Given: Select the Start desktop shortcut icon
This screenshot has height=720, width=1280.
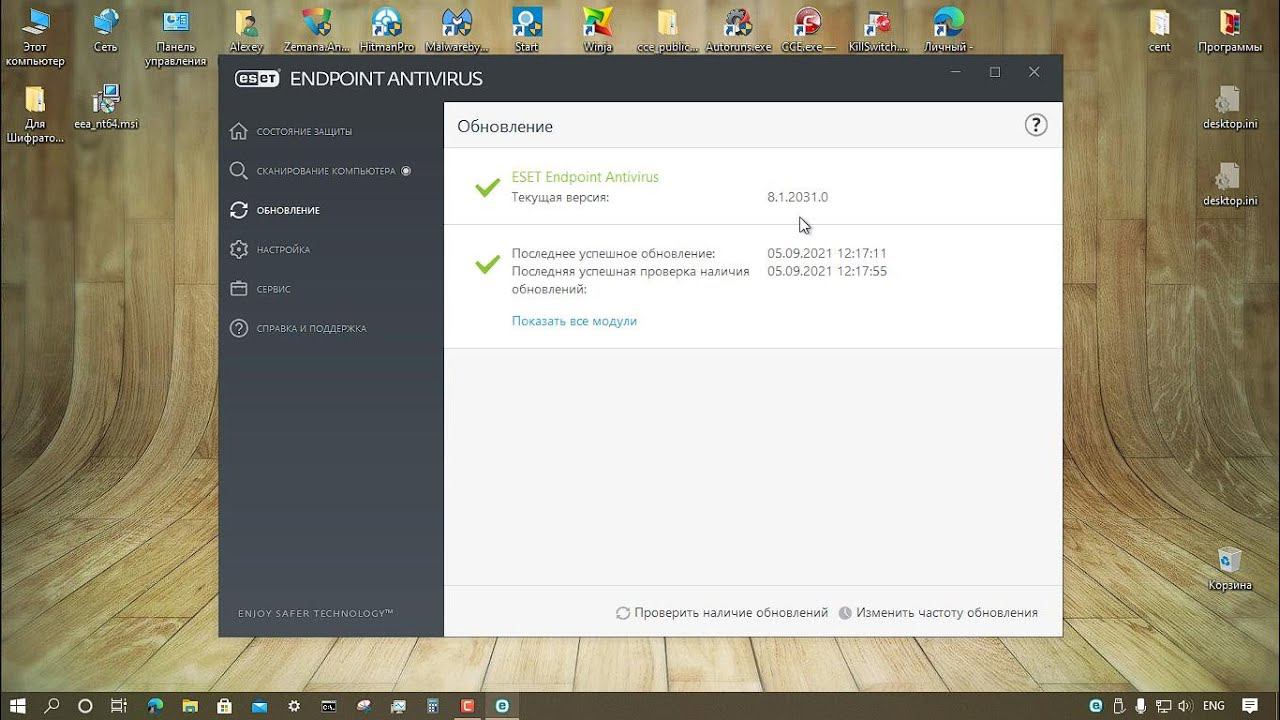Looking at the screenshot, I should [526, 30].
